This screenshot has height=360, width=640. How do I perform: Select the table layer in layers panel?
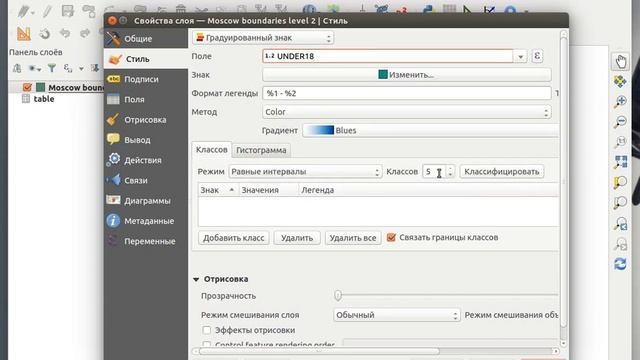(44, 99)
